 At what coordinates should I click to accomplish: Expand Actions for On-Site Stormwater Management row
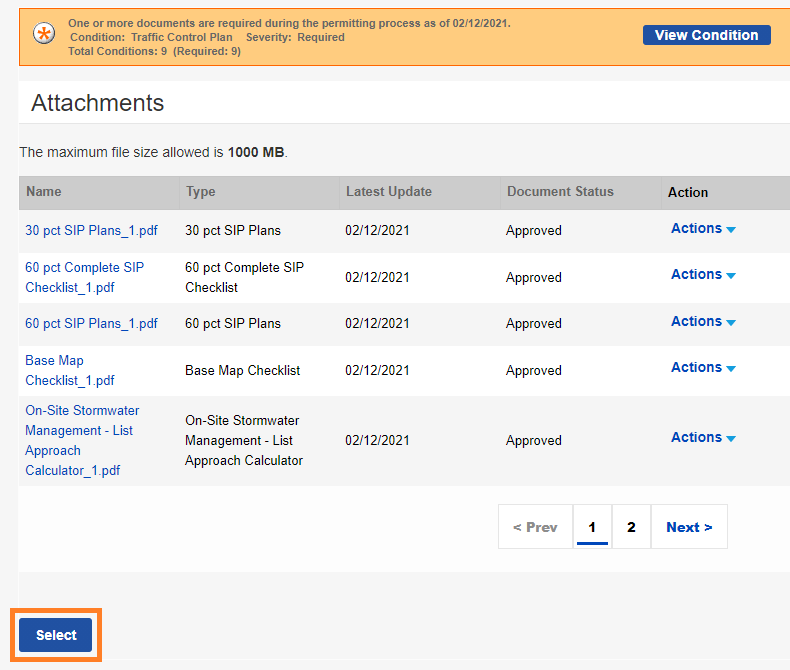[703, 438]
